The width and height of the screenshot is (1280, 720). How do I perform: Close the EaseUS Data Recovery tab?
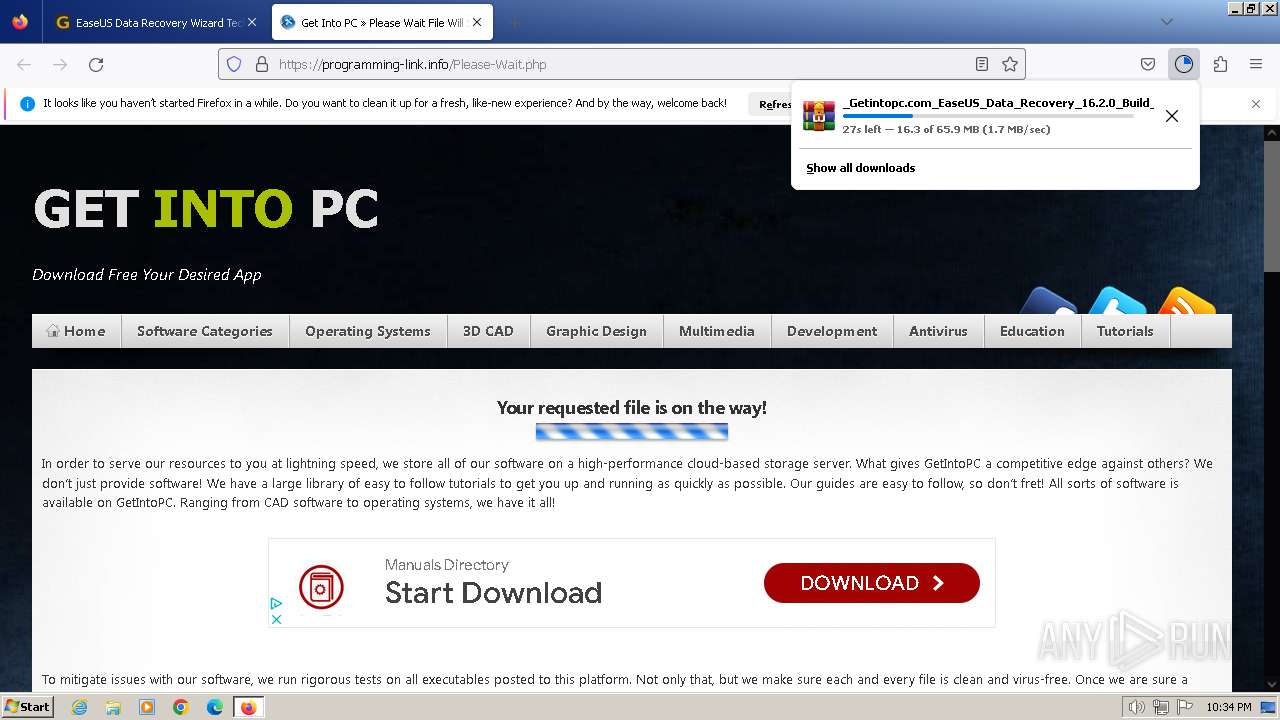click(x=252, y=22)
